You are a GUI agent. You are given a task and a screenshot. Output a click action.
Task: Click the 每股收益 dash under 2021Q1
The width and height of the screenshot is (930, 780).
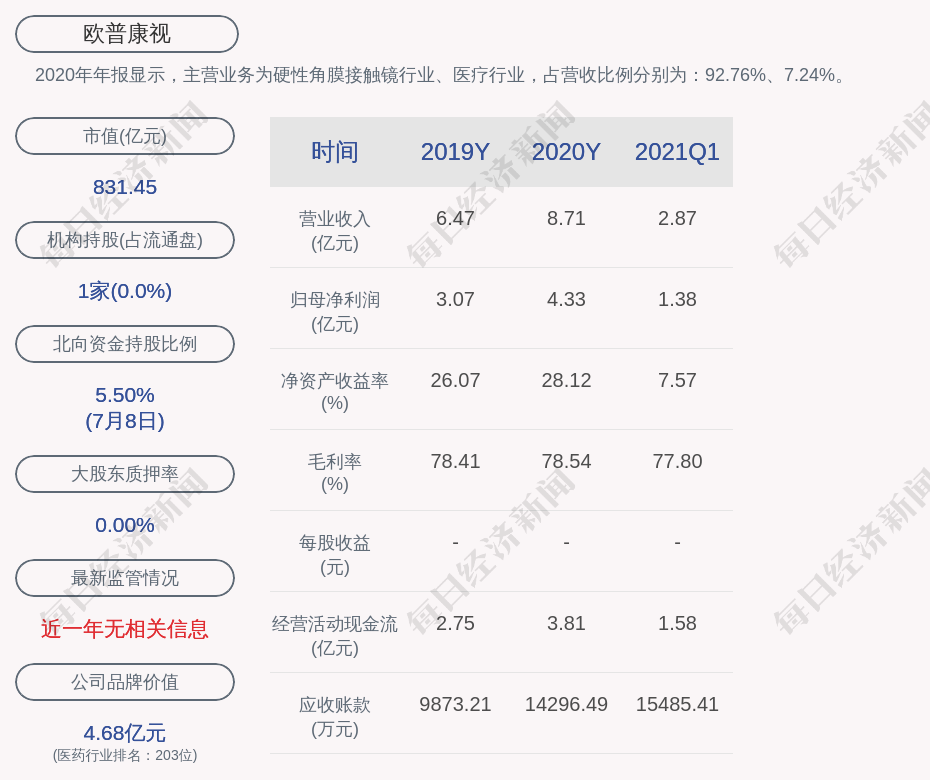[677, 542]
